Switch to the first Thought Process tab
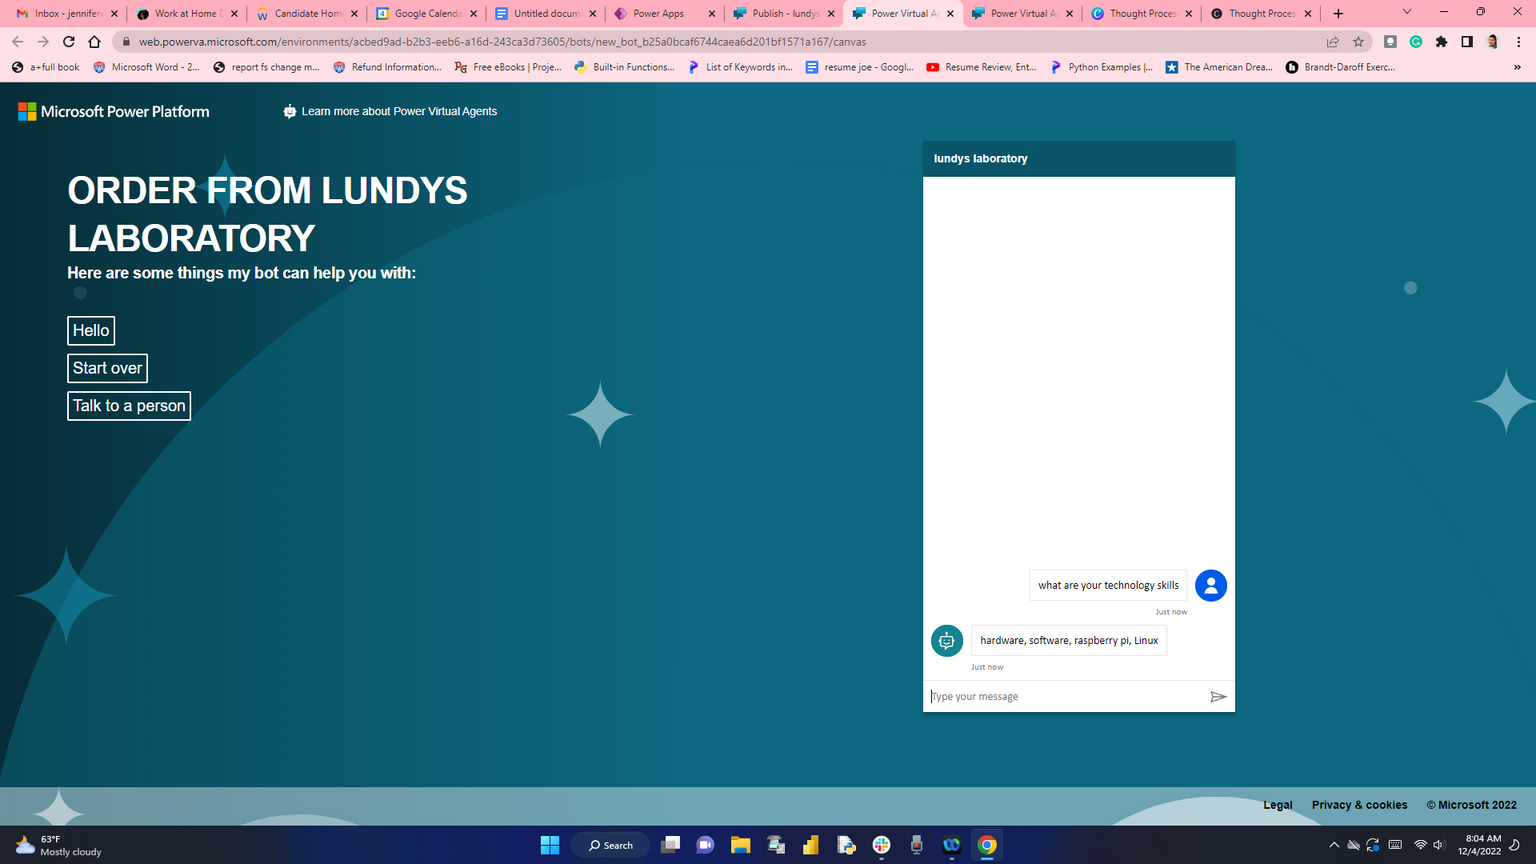This screenshot has height=864, width=1536. [1142, 14]
